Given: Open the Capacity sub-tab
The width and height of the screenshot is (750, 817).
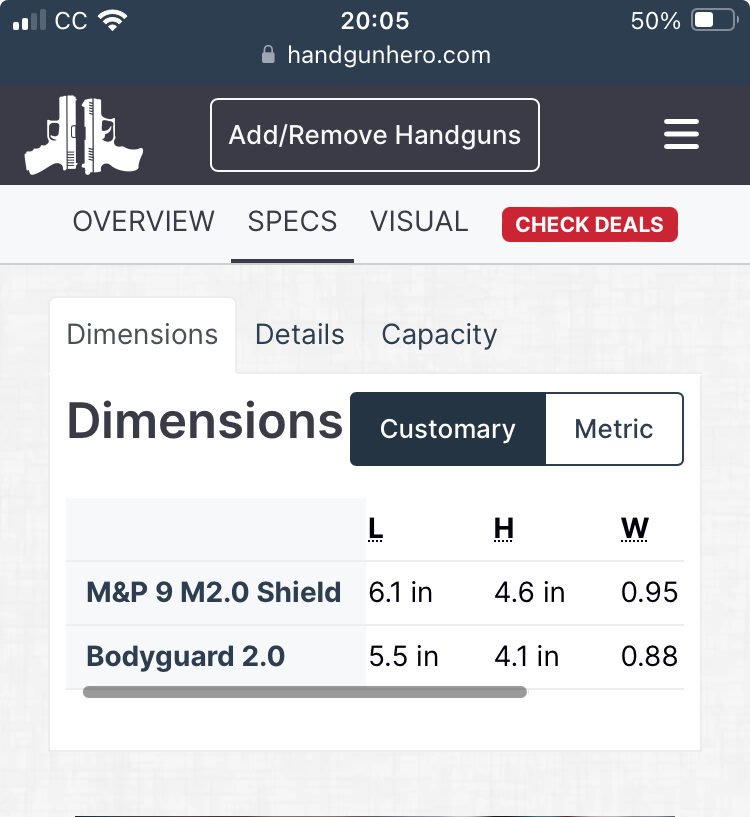Looking at the screenshot, I should (x=439, y=335).
